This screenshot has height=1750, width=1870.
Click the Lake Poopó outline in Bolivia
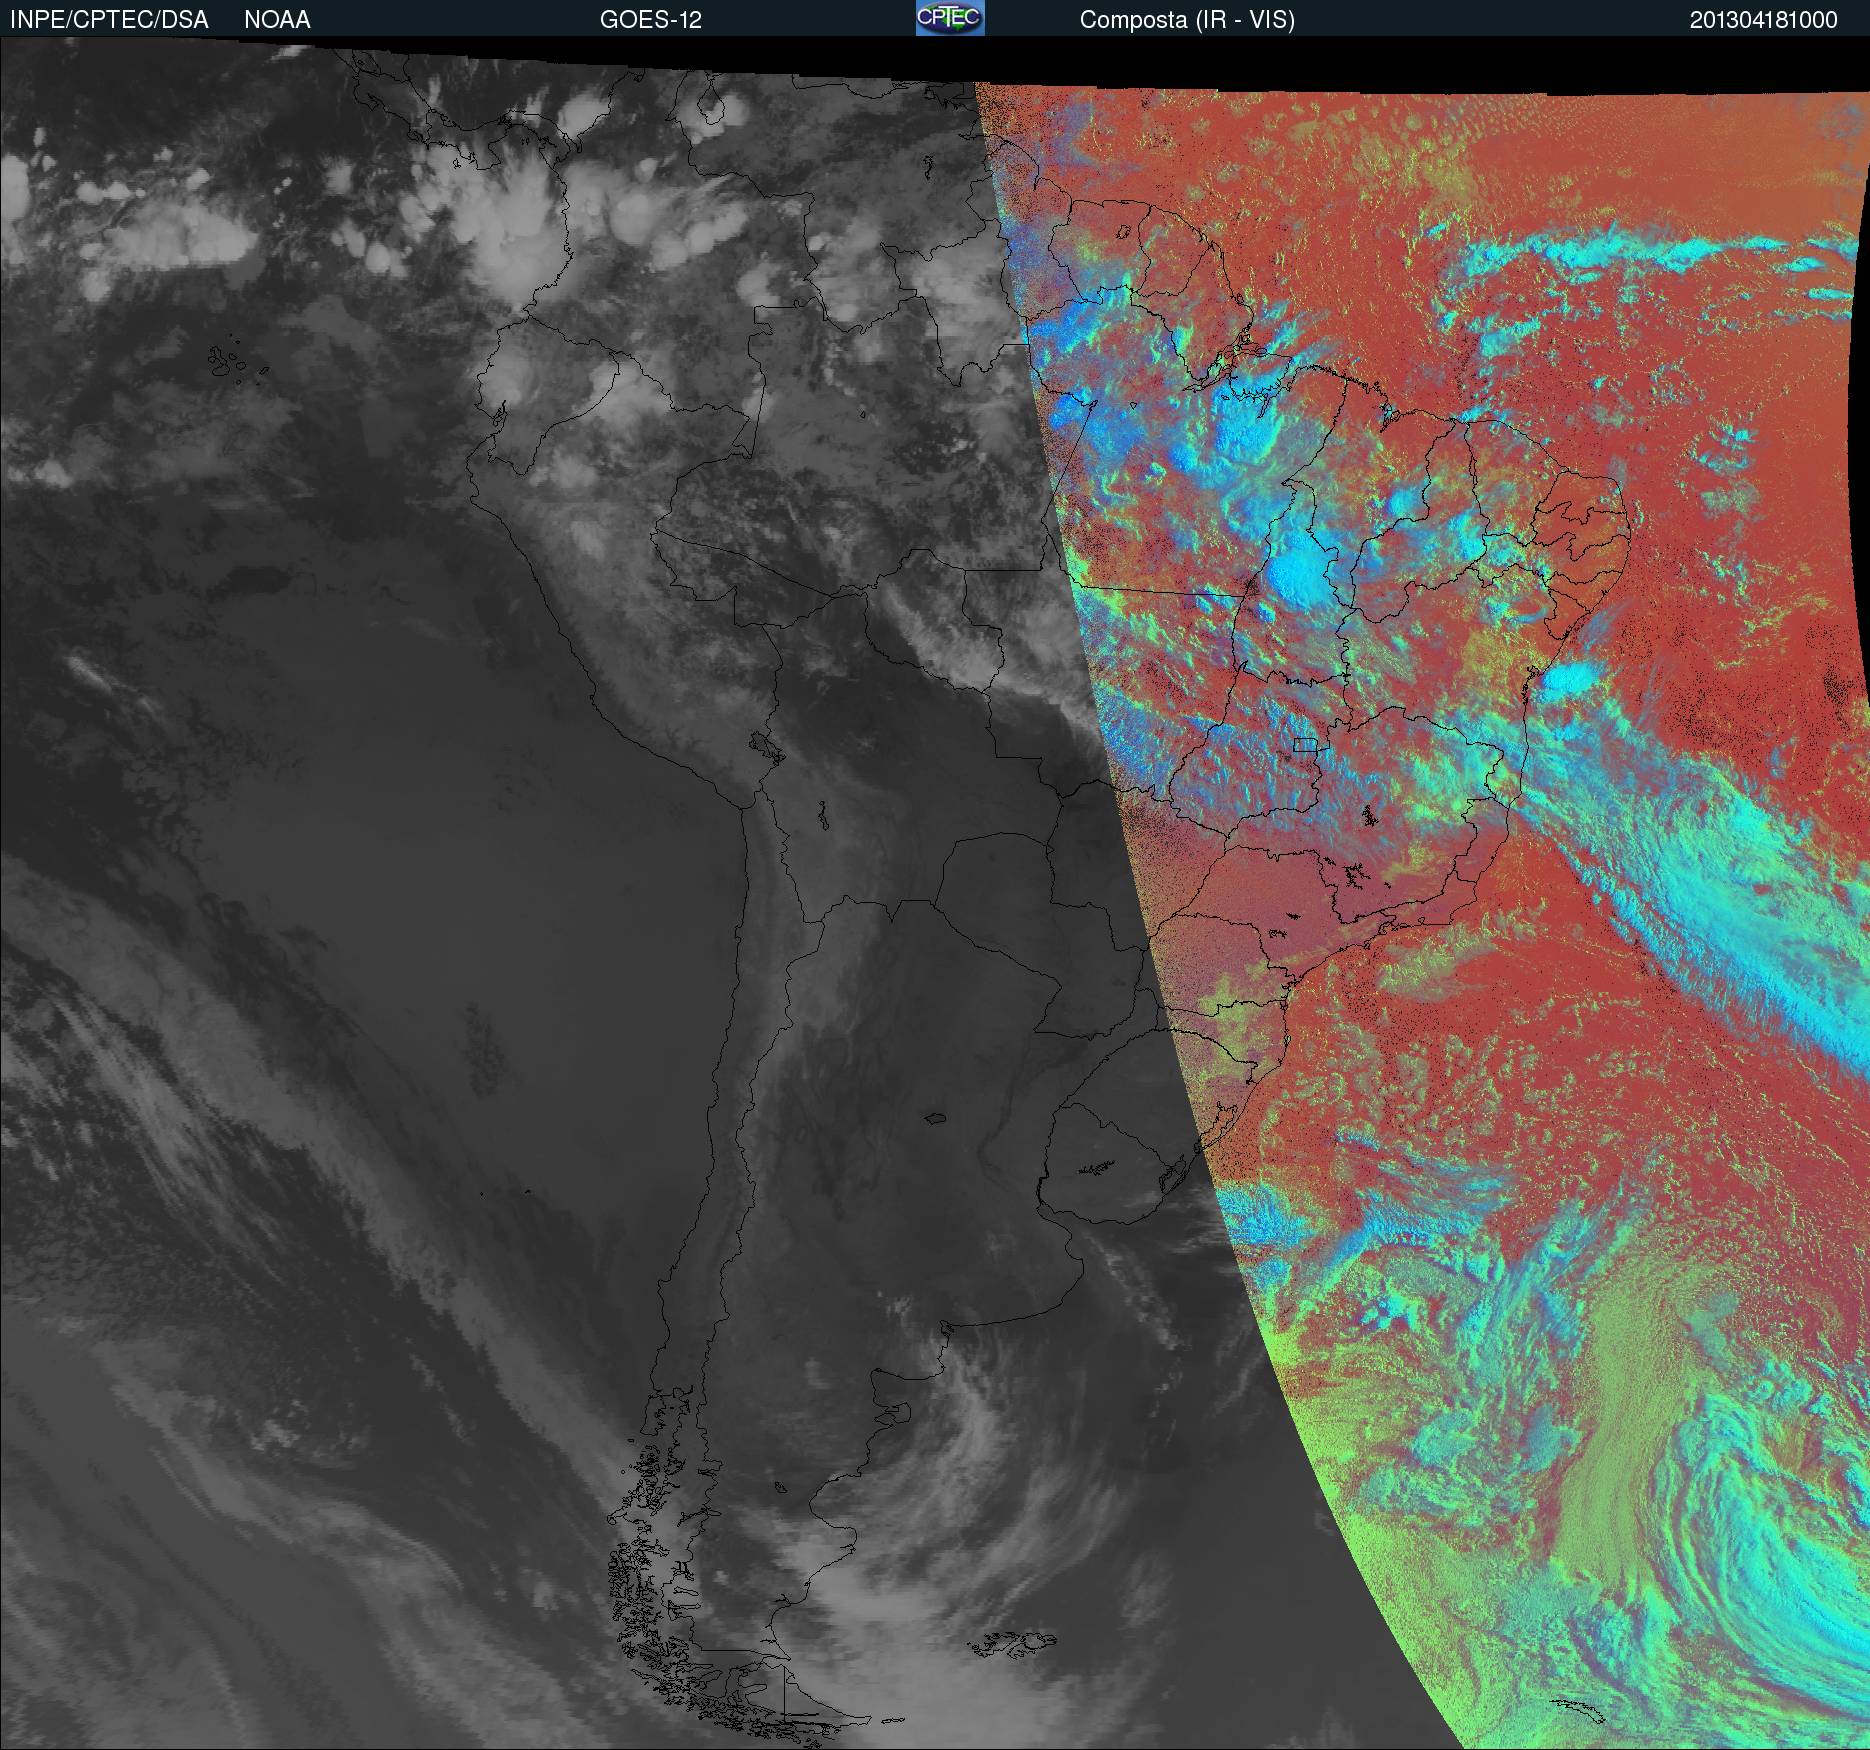coord(822,817)
